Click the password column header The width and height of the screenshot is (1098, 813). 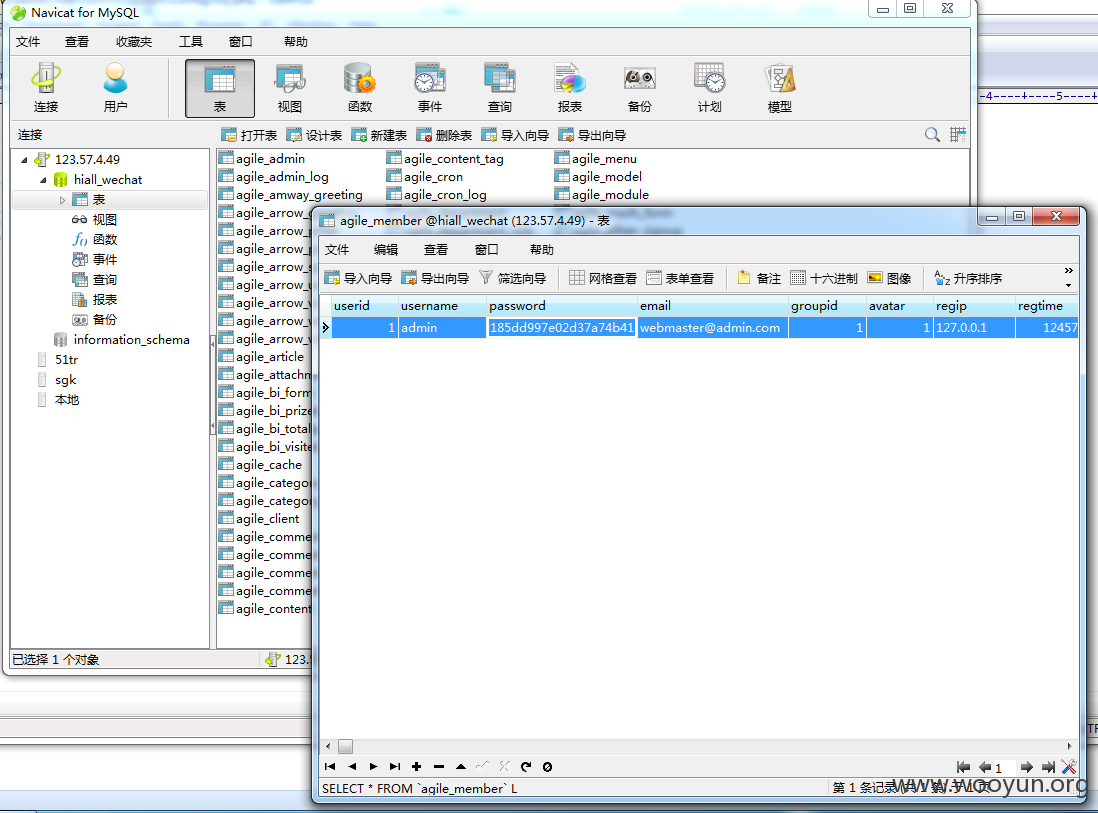pos(562,306)
